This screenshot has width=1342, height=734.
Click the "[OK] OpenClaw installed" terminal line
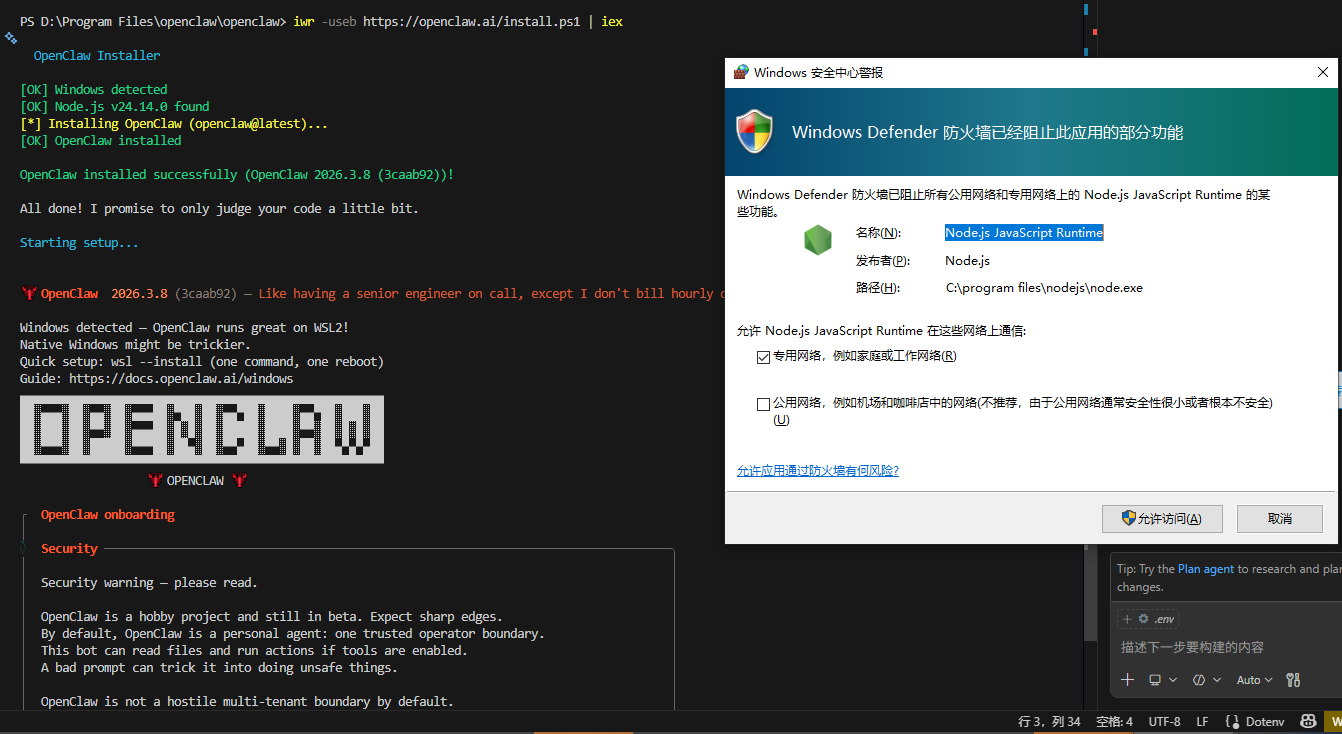pos(101,141)
